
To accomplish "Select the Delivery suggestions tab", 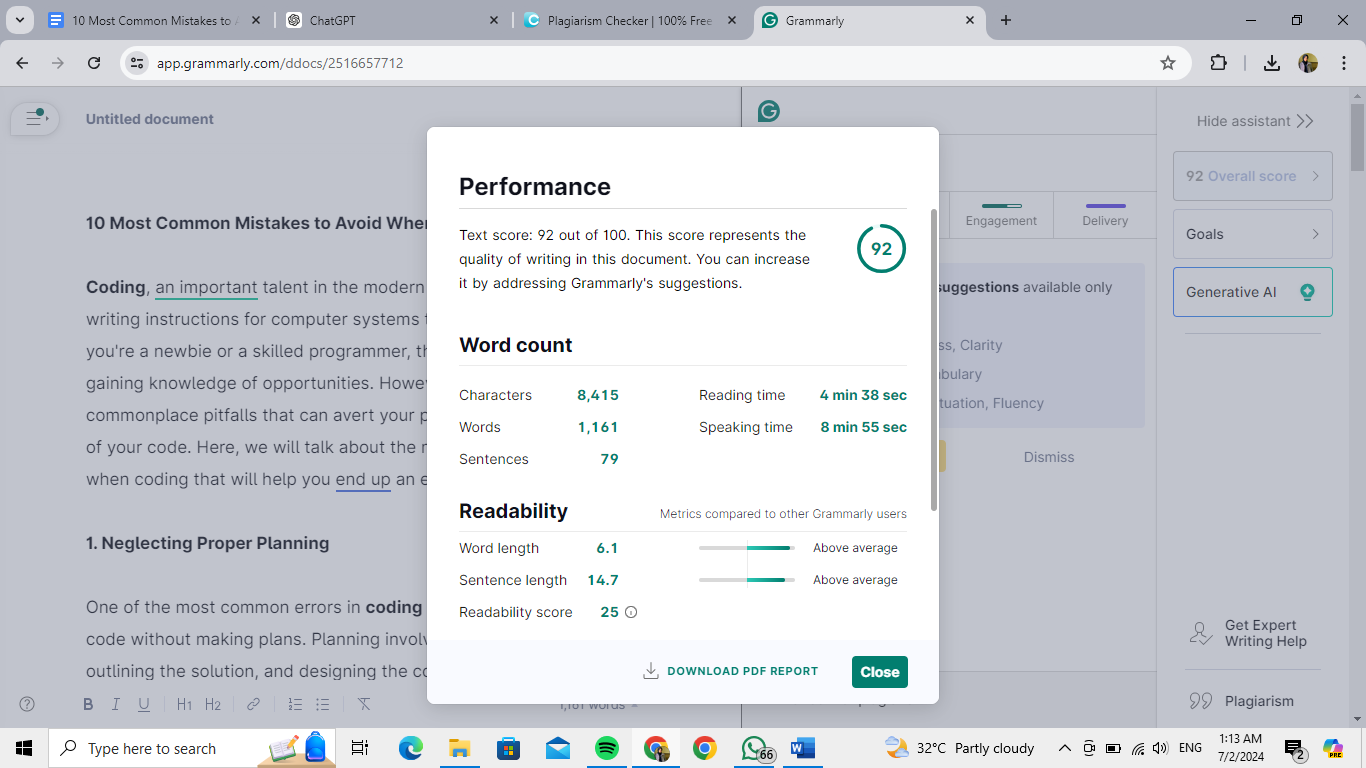I will coord(1105,214).
